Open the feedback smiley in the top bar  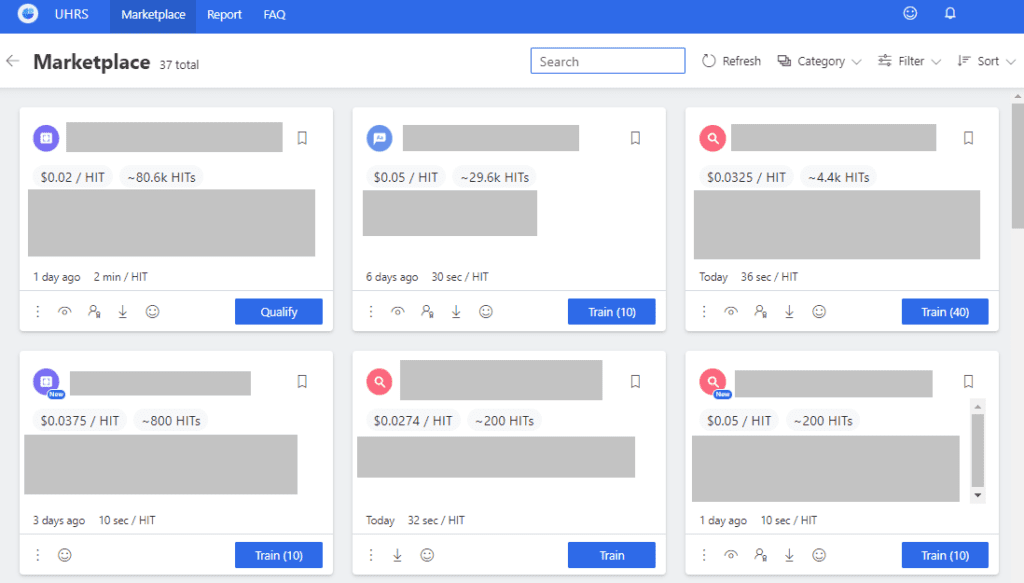[x=910, y=13]
